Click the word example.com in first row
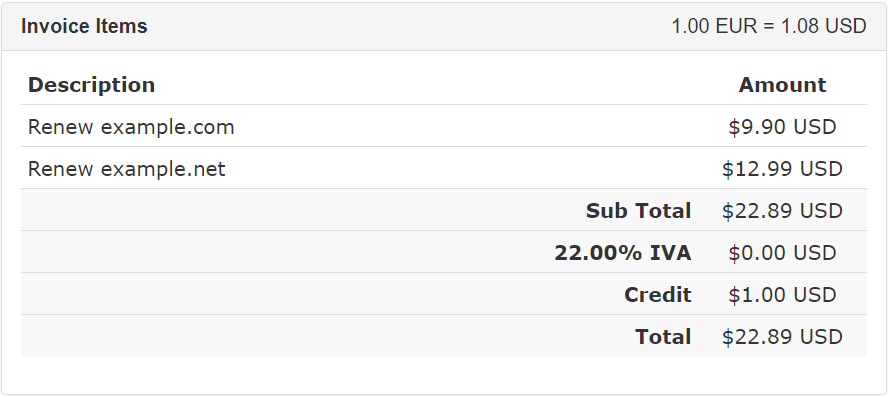 click(x=168, y=127)
